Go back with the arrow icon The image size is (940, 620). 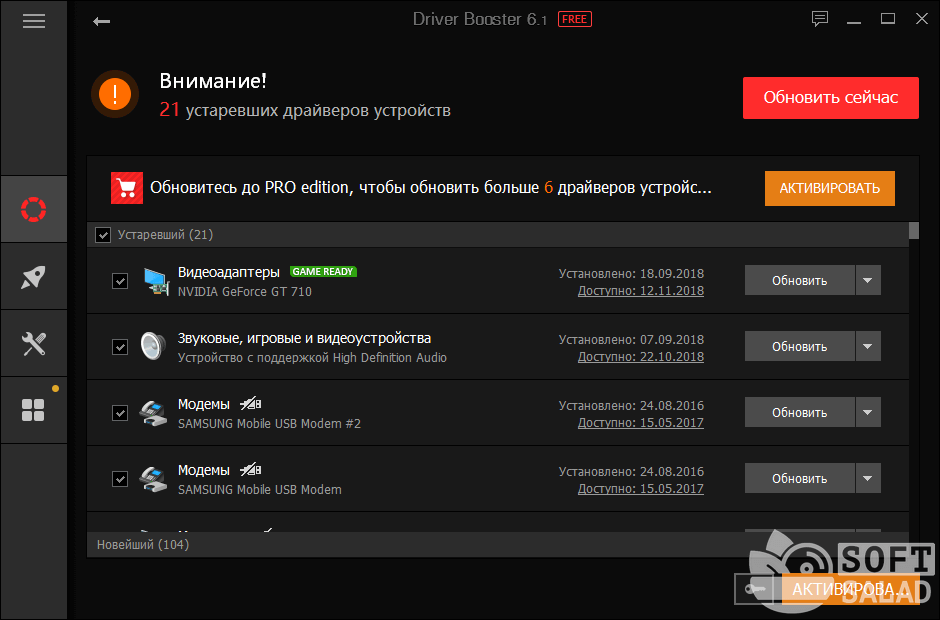pos(101,22)
